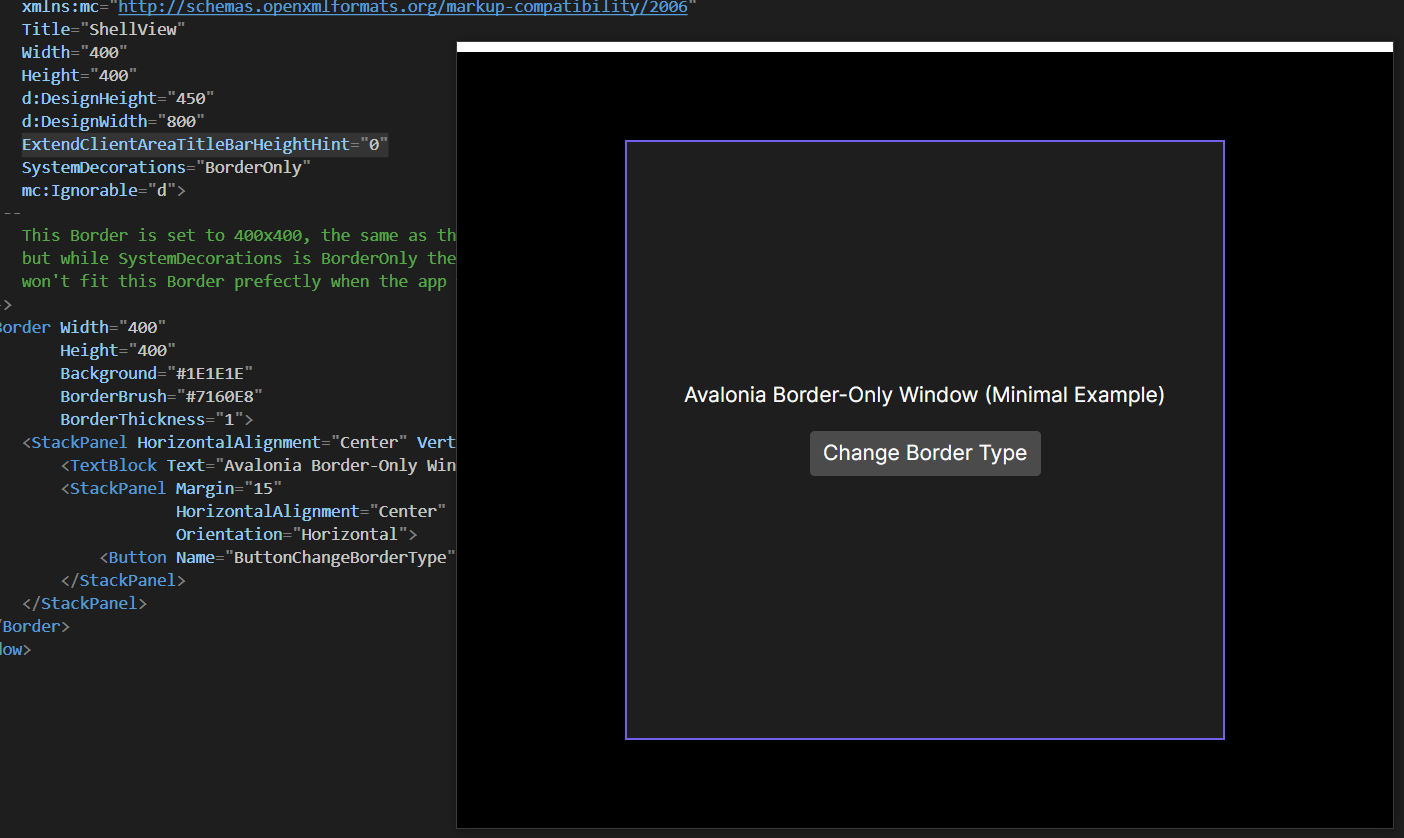Click the Background="#1E1E1E" color value
Image resolution: width=1404 pixels, height=838 pixels.
click(x=155, y=372)
